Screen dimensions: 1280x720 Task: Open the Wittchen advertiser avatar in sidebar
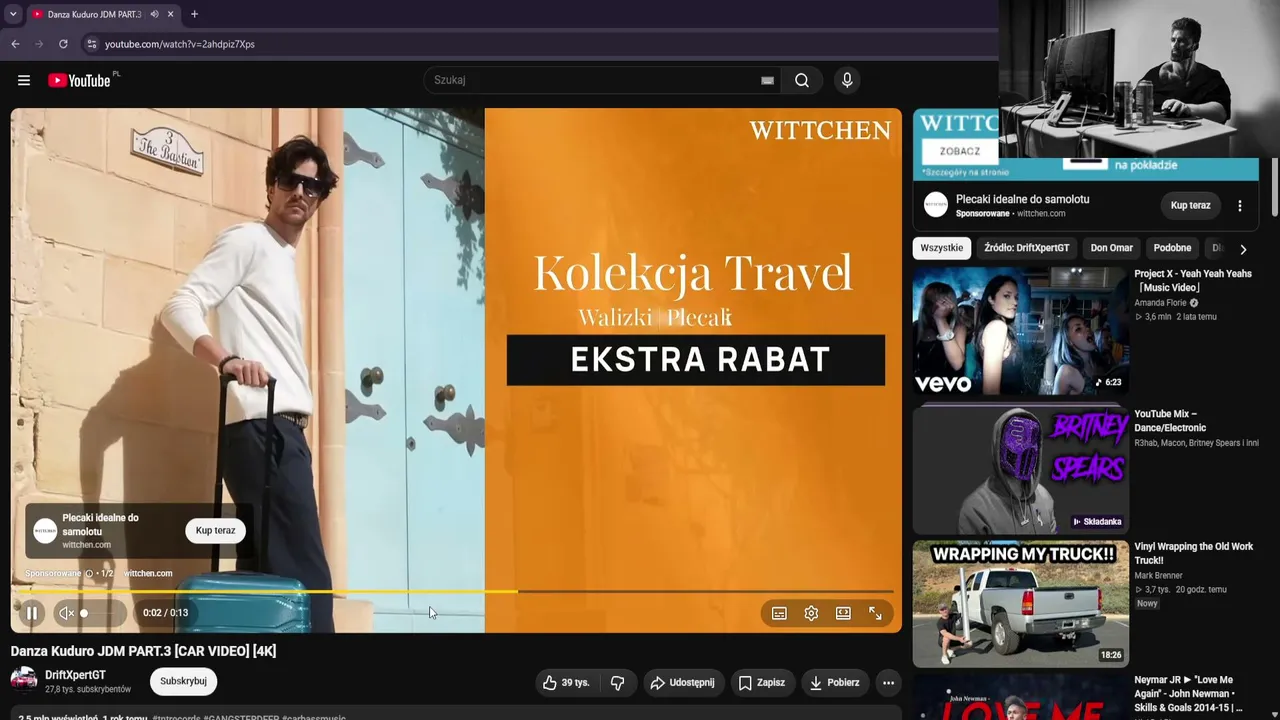[x=935, y=205]
